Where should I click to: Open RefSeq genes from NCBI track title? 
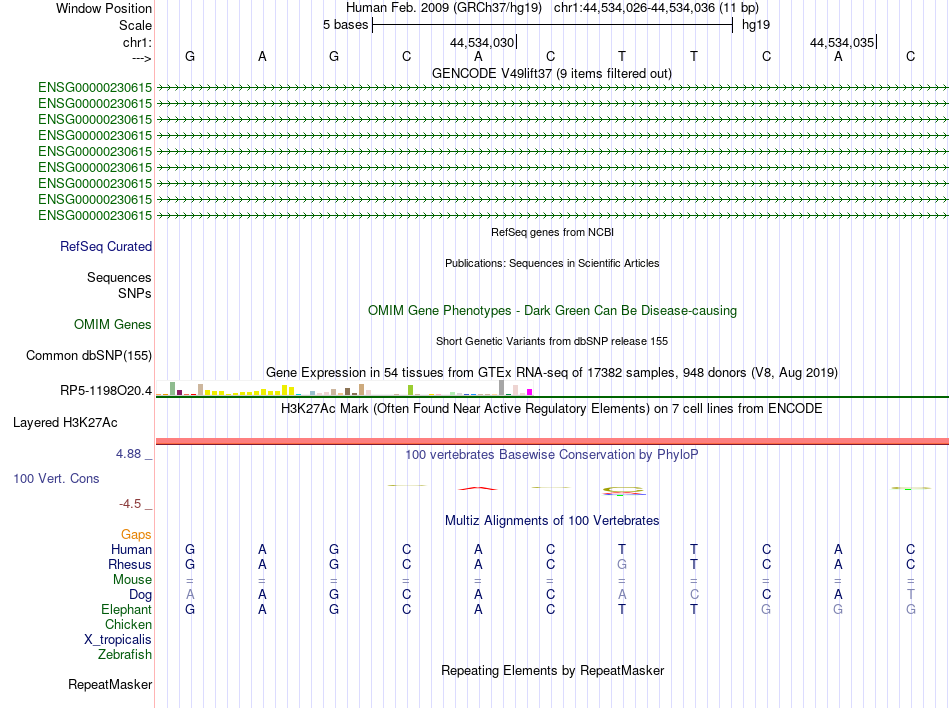pyautogui.click(x=552, y=232)
